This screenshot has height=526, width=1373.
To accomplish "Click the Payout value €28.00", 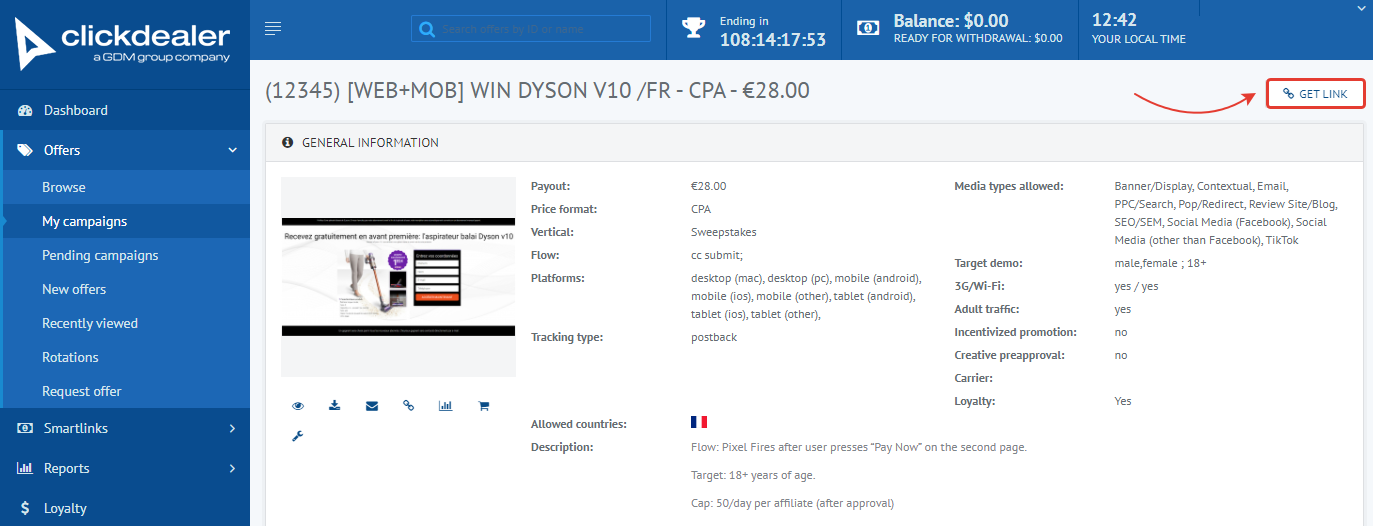I will pos(709,186).
